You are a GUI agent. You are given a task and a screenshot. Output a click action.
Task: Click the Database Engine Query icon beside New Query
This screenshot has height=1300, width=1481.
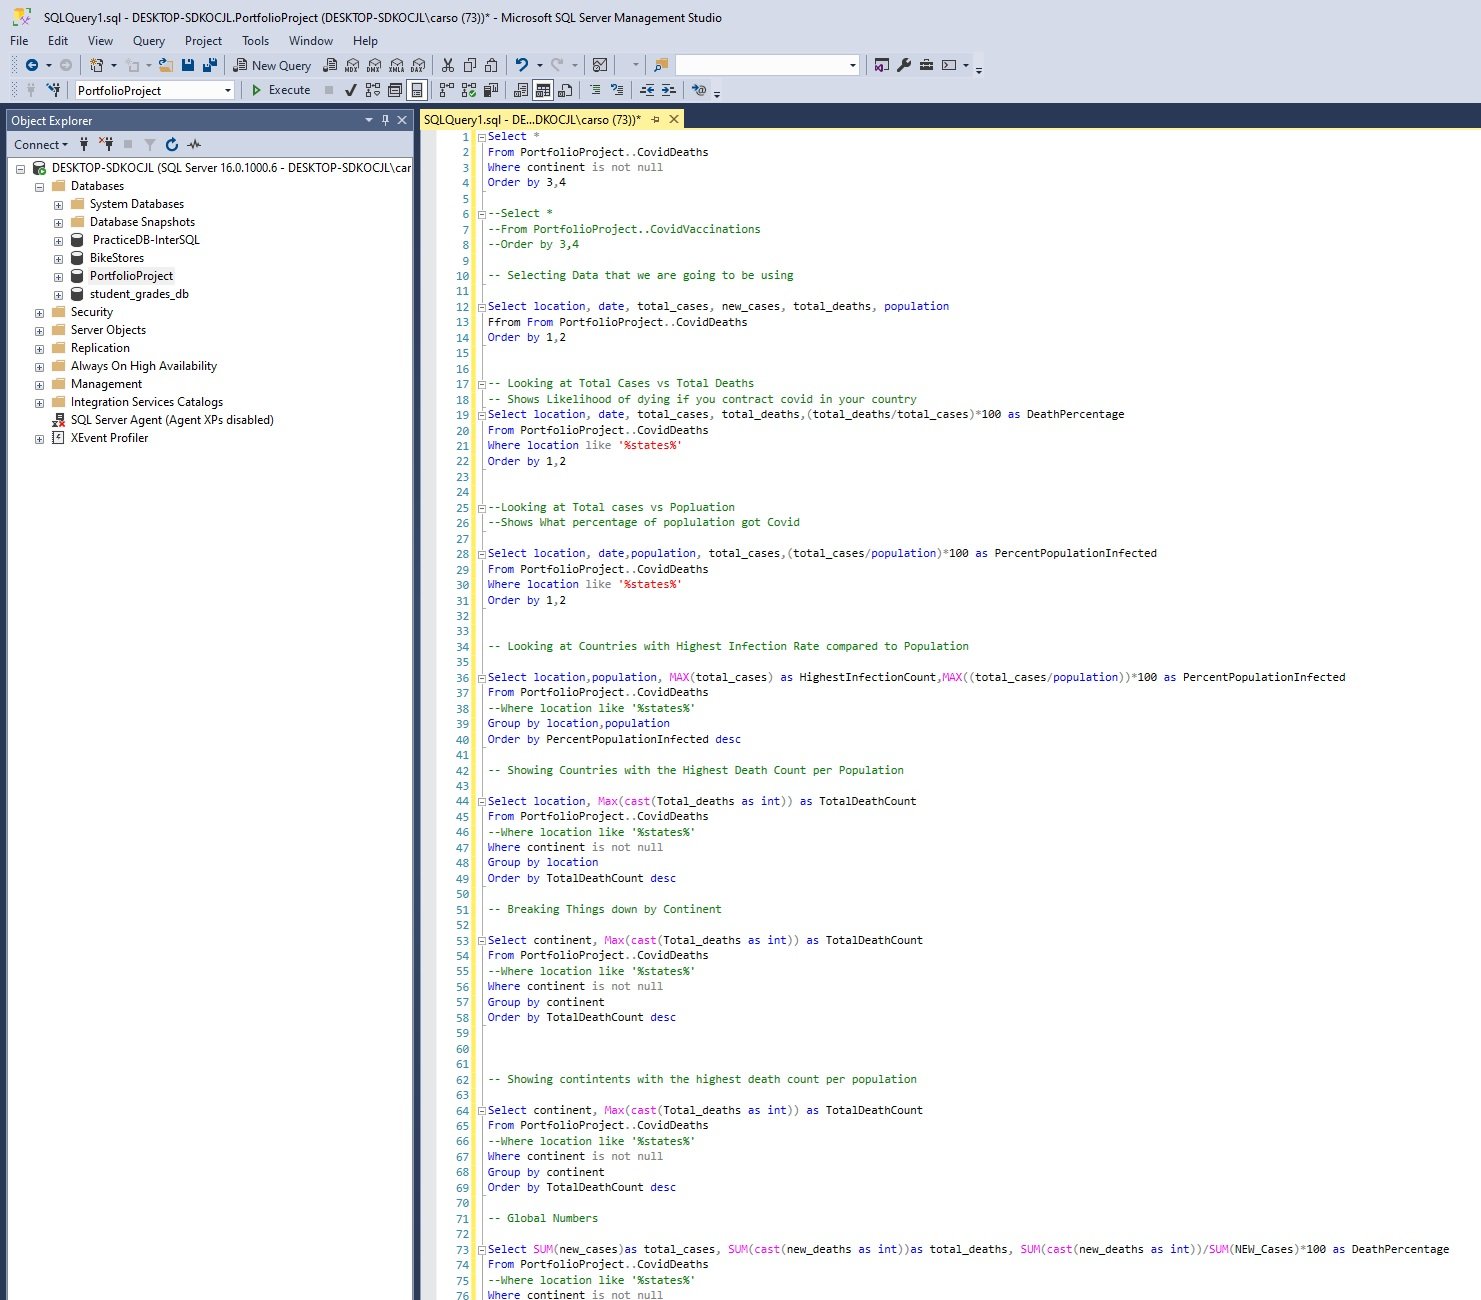[330, 65]
